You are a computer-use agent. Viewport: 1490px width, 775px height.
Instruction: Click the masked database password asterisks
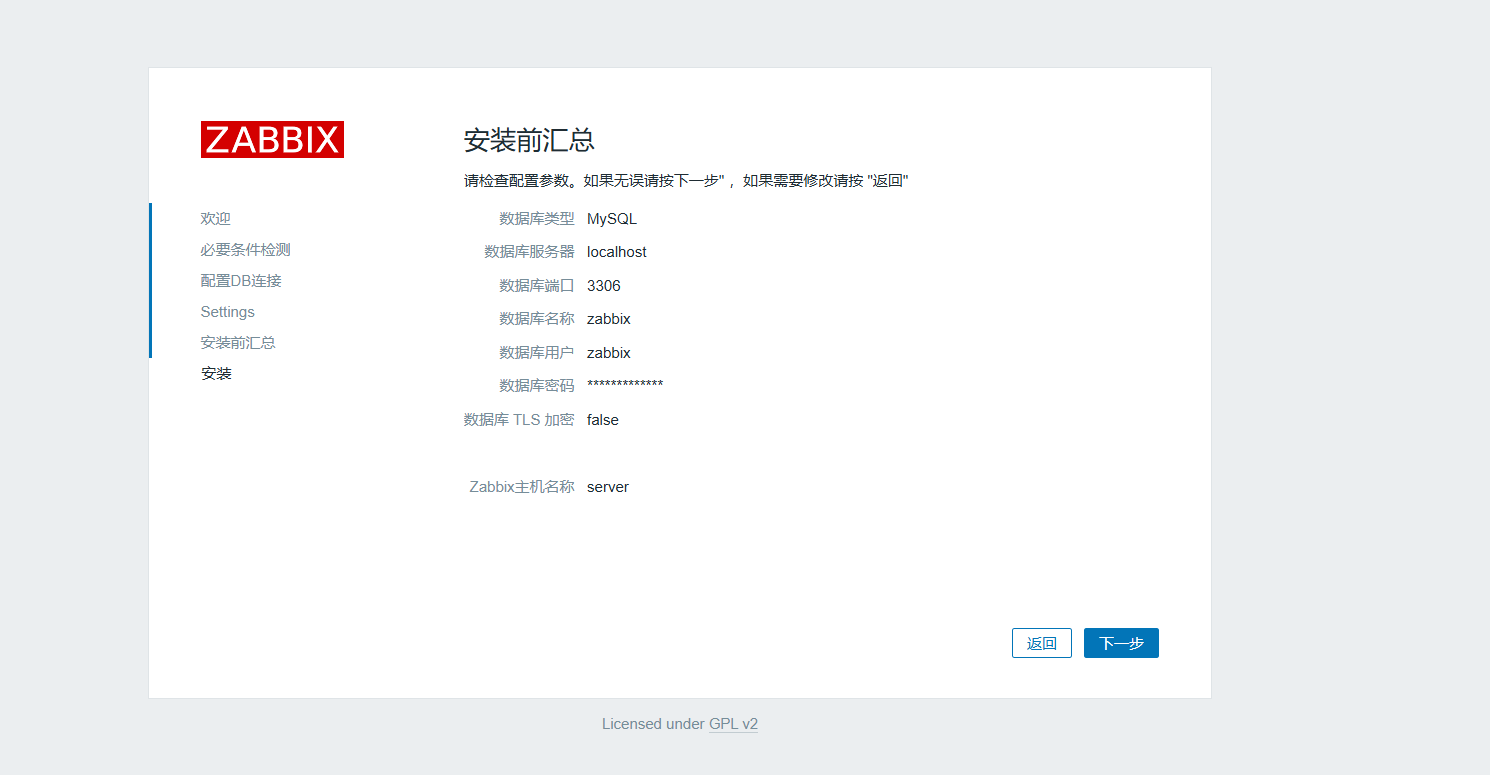point(624,386)
